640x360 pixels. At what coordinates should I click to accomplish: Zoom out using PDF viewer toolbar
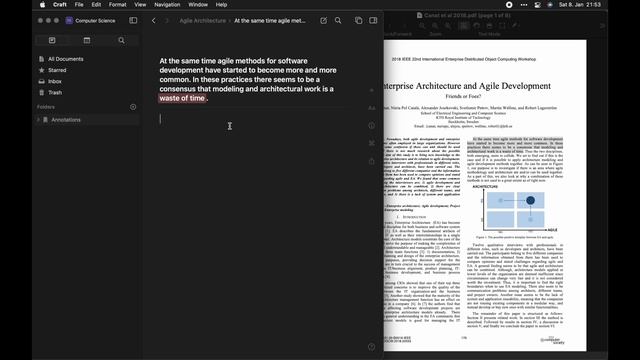click(422, 26)
